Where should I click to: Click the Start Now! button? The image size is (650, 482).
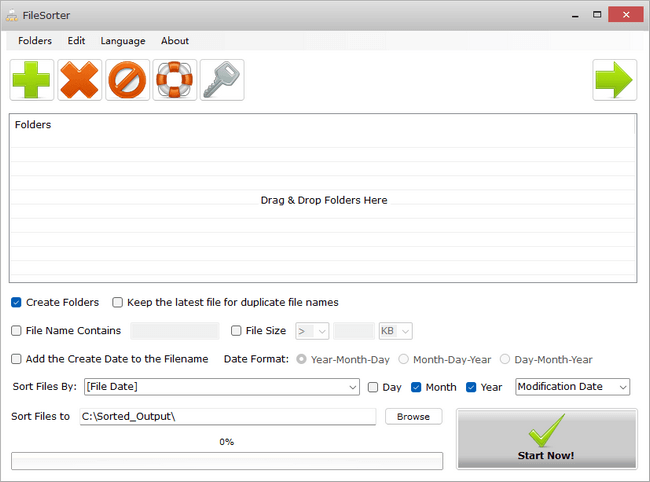[547, 439]
